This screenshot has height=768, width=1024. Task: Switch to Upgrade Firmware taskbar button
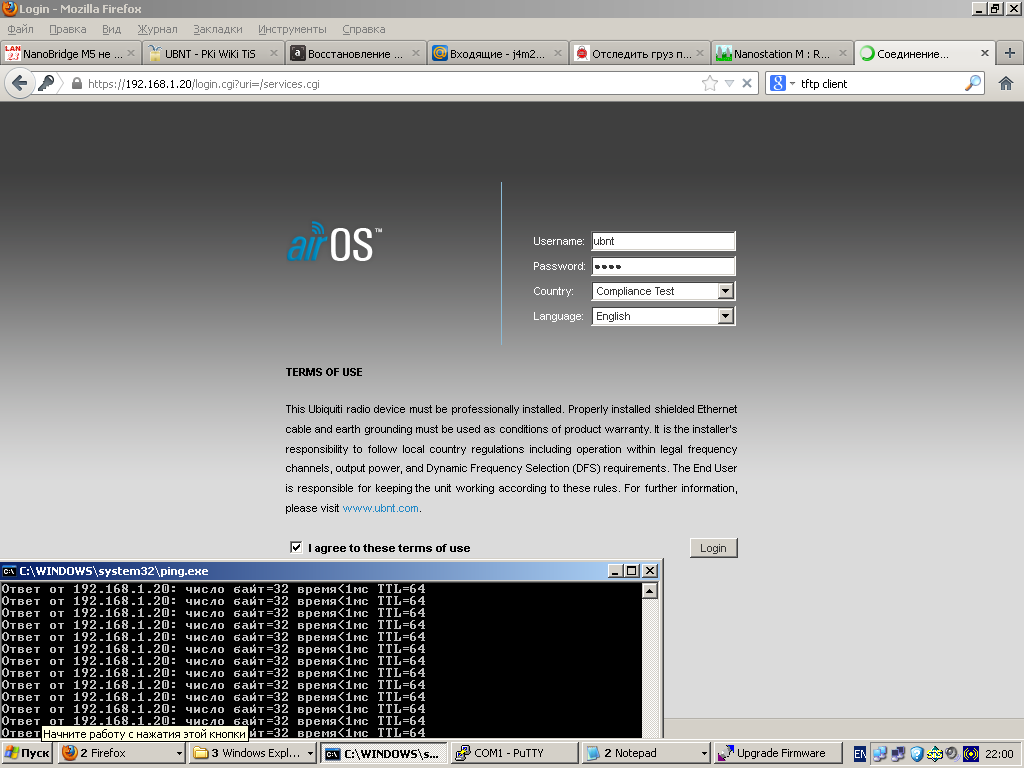[x=777, y=754]
